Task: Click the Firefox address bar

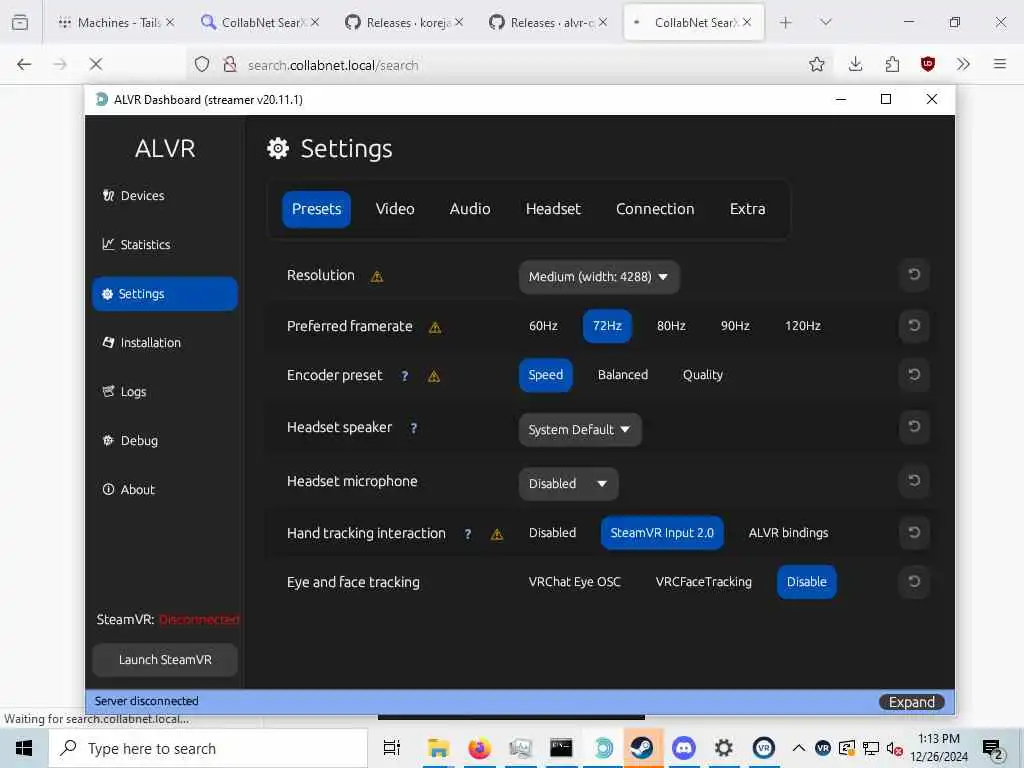Action: click(496, 65)
